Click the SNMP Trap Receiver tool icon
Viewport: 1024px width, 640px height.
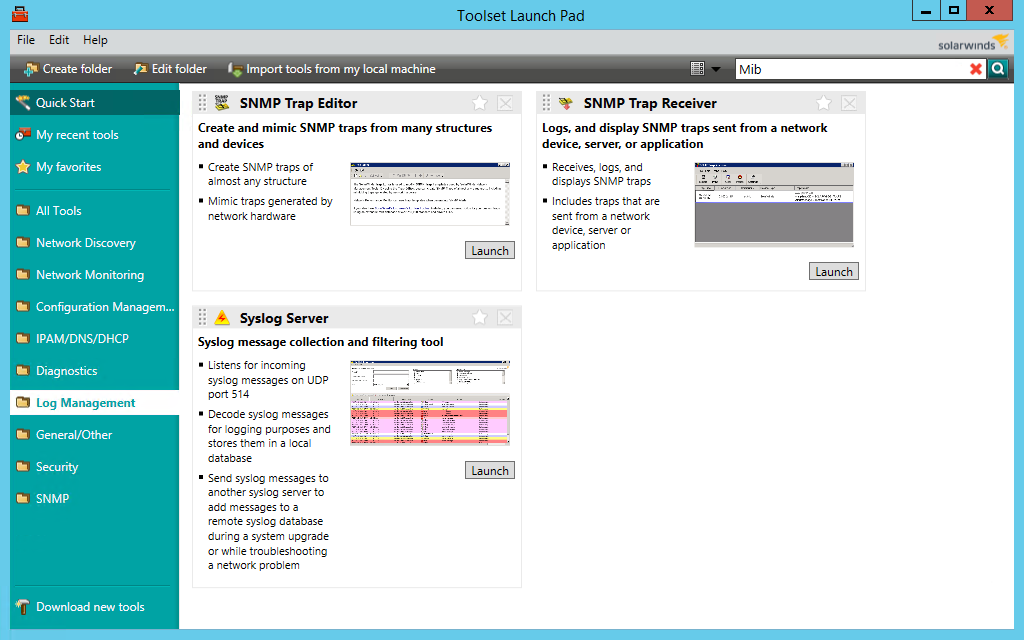566,102
